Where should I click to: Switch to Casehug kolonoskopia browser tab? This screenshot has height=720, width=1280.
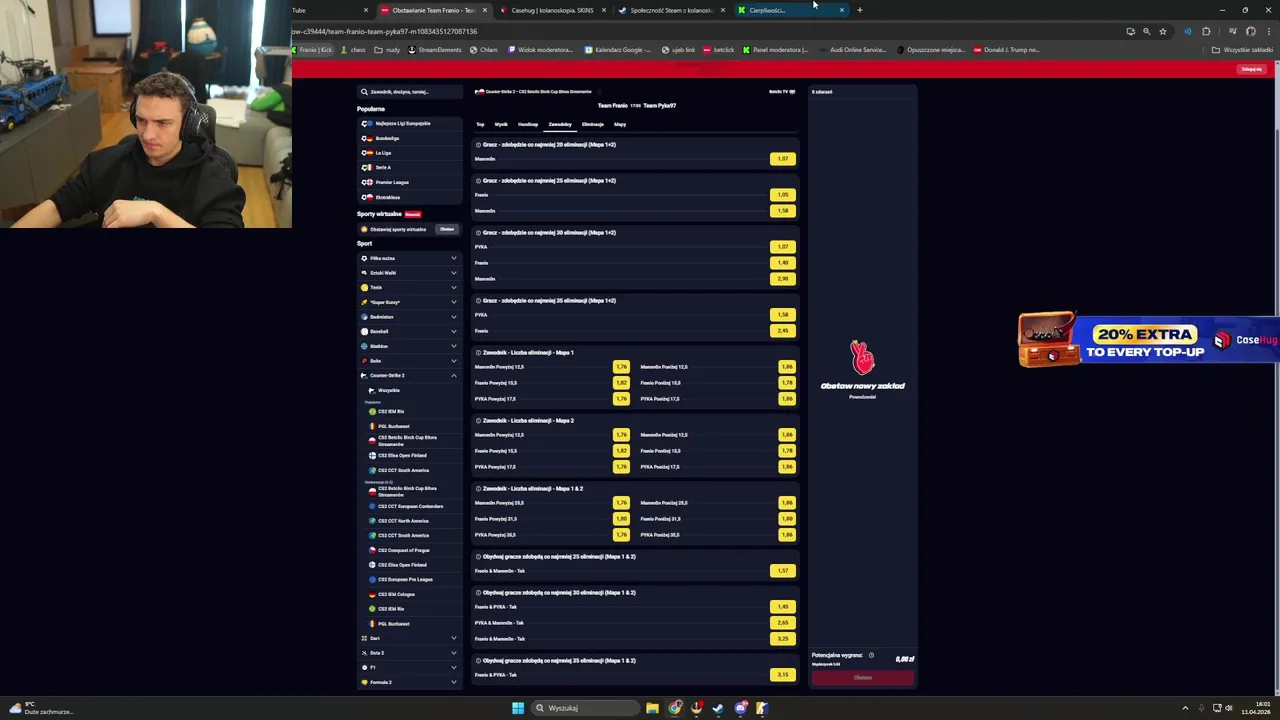coord(552,10)
